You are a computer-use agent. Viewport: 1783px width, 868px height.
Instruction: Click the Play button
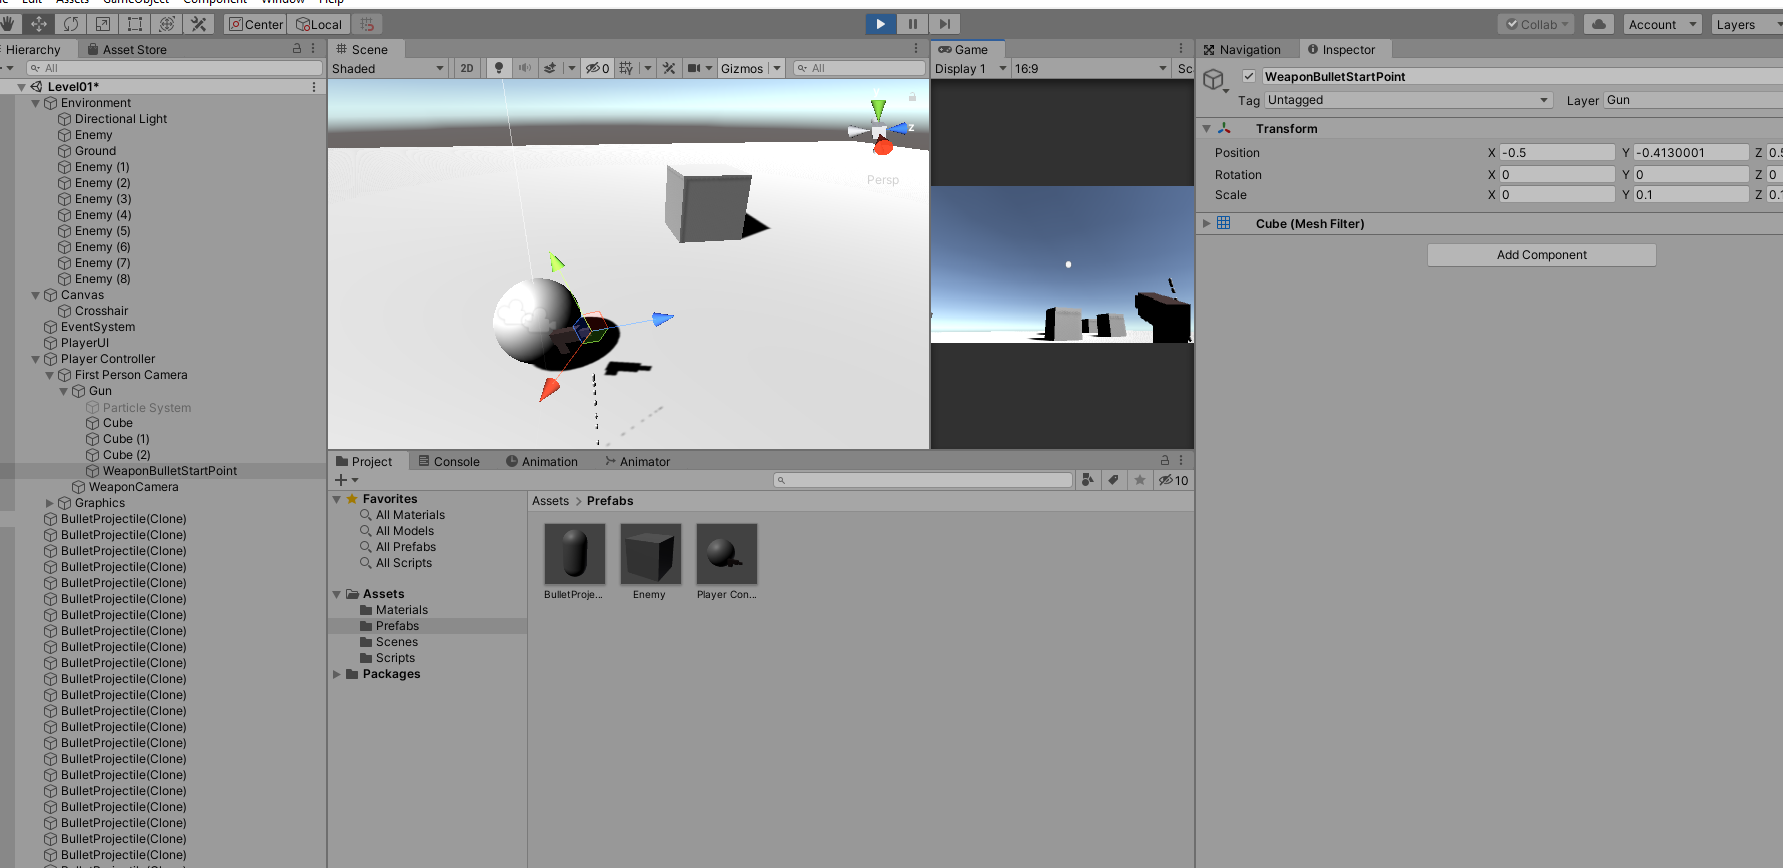(880, 24)
